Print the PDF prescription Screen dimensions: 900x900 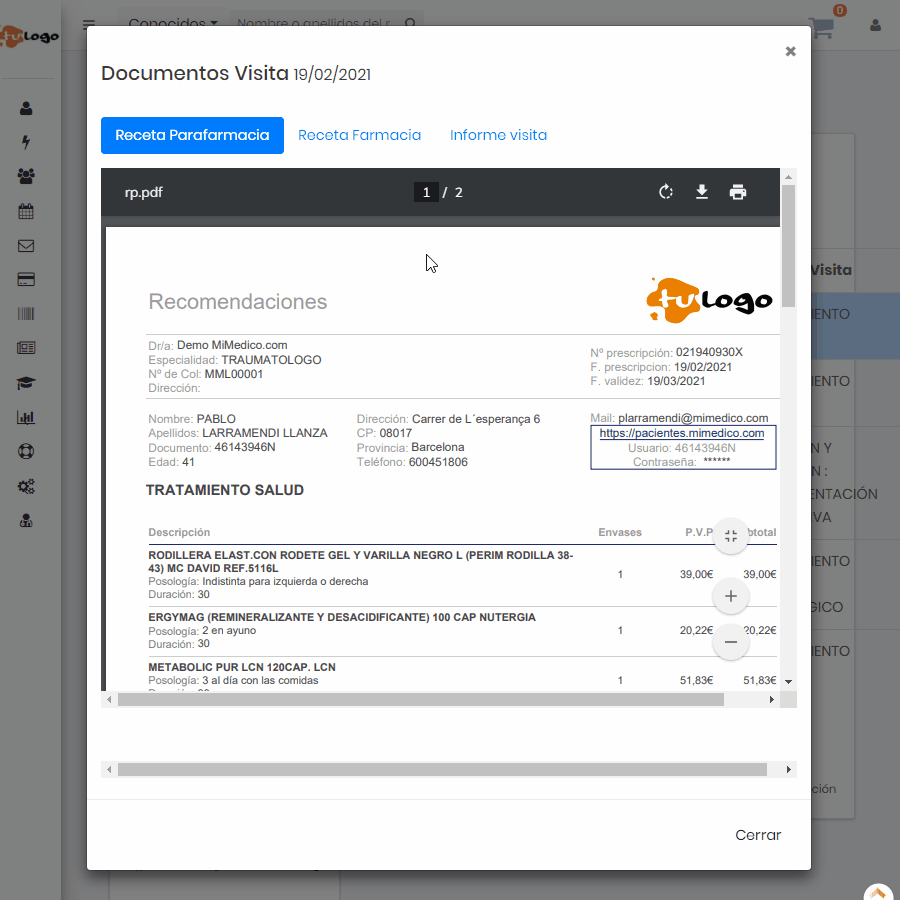point(738,192)
